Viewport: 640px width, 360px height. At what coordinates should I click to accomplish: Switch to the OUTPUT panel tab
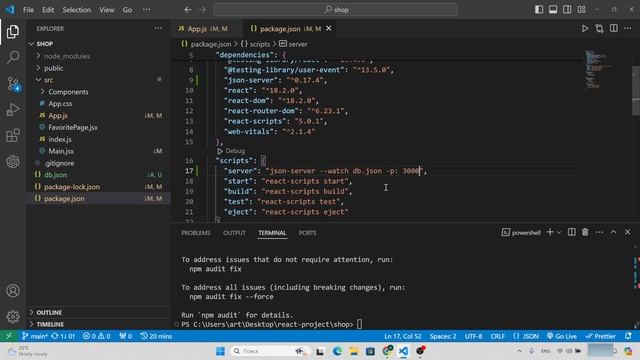pyautogui.click(x=234, y=233)
